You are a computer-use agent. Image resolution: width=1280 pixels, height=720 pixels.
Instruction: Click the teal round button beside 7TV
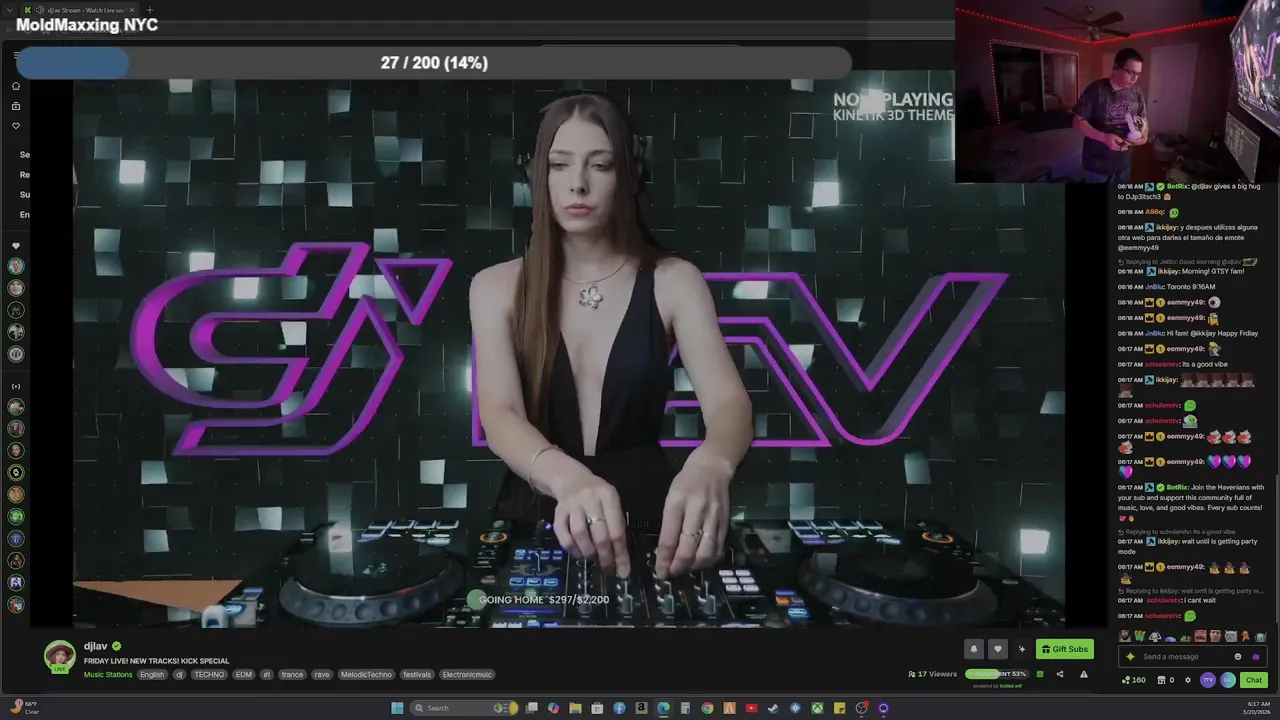[x=1228, y=680]
